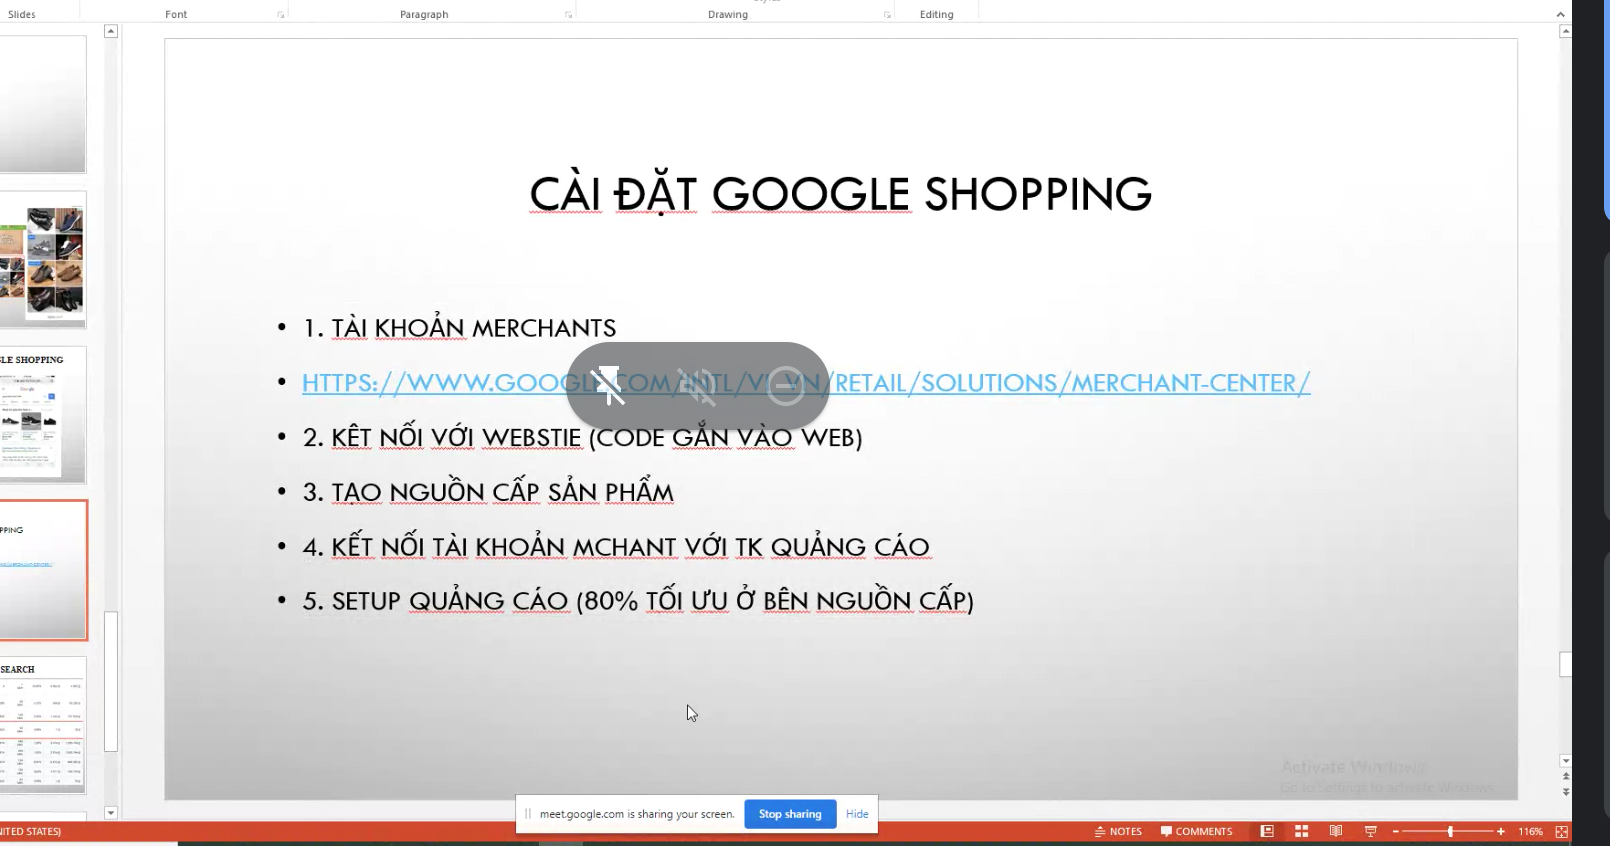
Task: Click the drag handle of the sharing notification bar
Action: (x=528, y=814)
